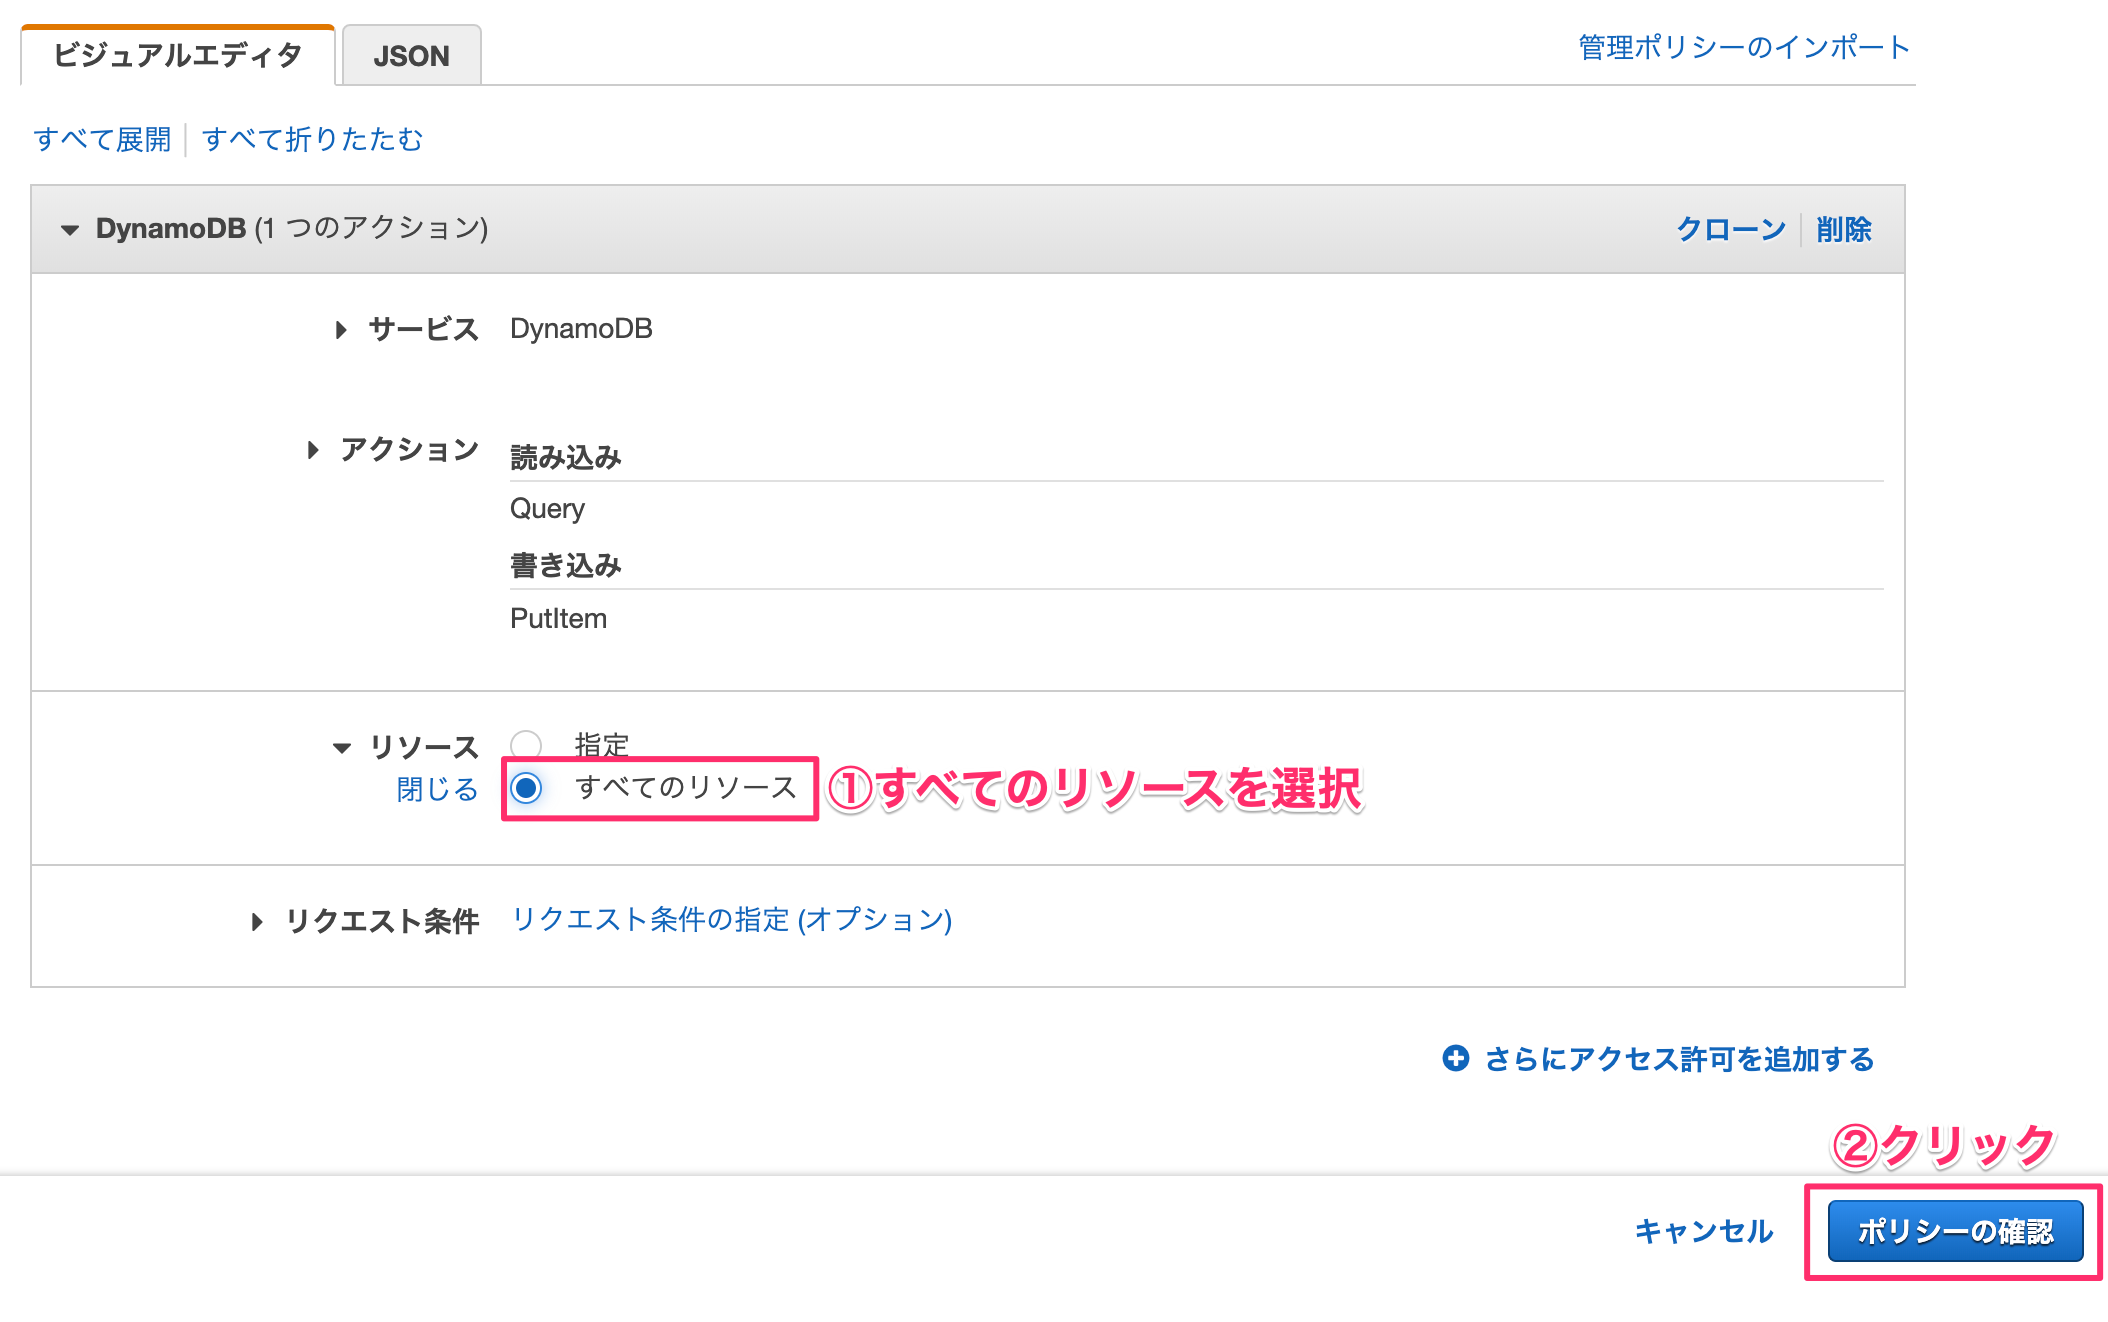This screenshot has width=2108, height=1322.
Task: Click さらにアクセス許可を追加する link
Action: 1680,1059
